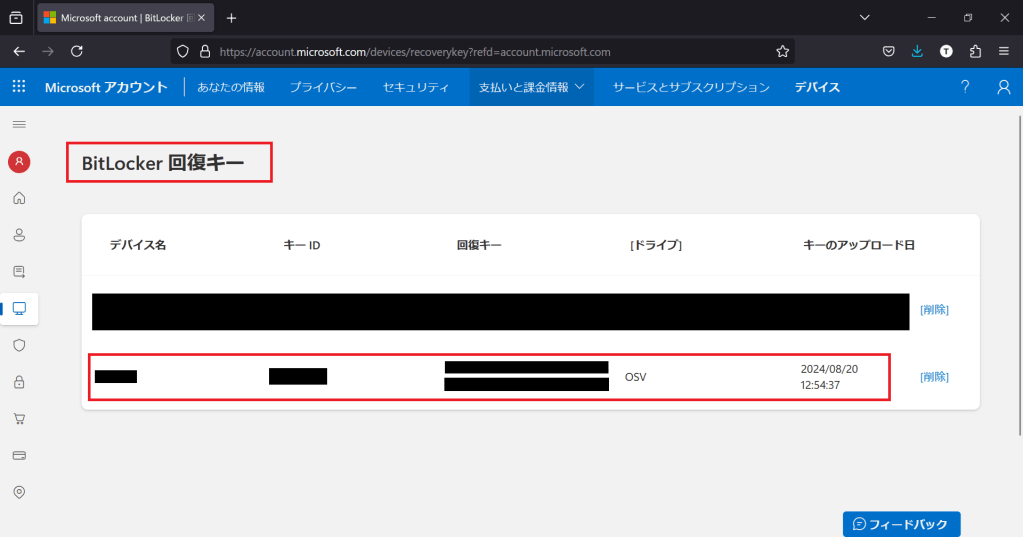Click the padlock icon in left sidebar
The image size is (1023, 537).
(x=19, y=382)
